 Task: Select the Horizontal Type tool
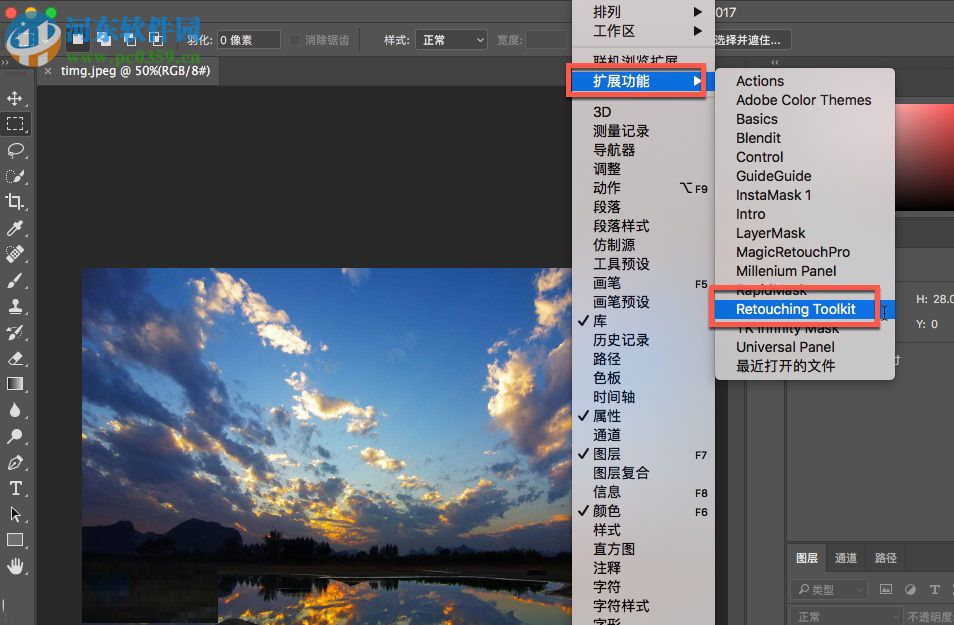point(15,488)
